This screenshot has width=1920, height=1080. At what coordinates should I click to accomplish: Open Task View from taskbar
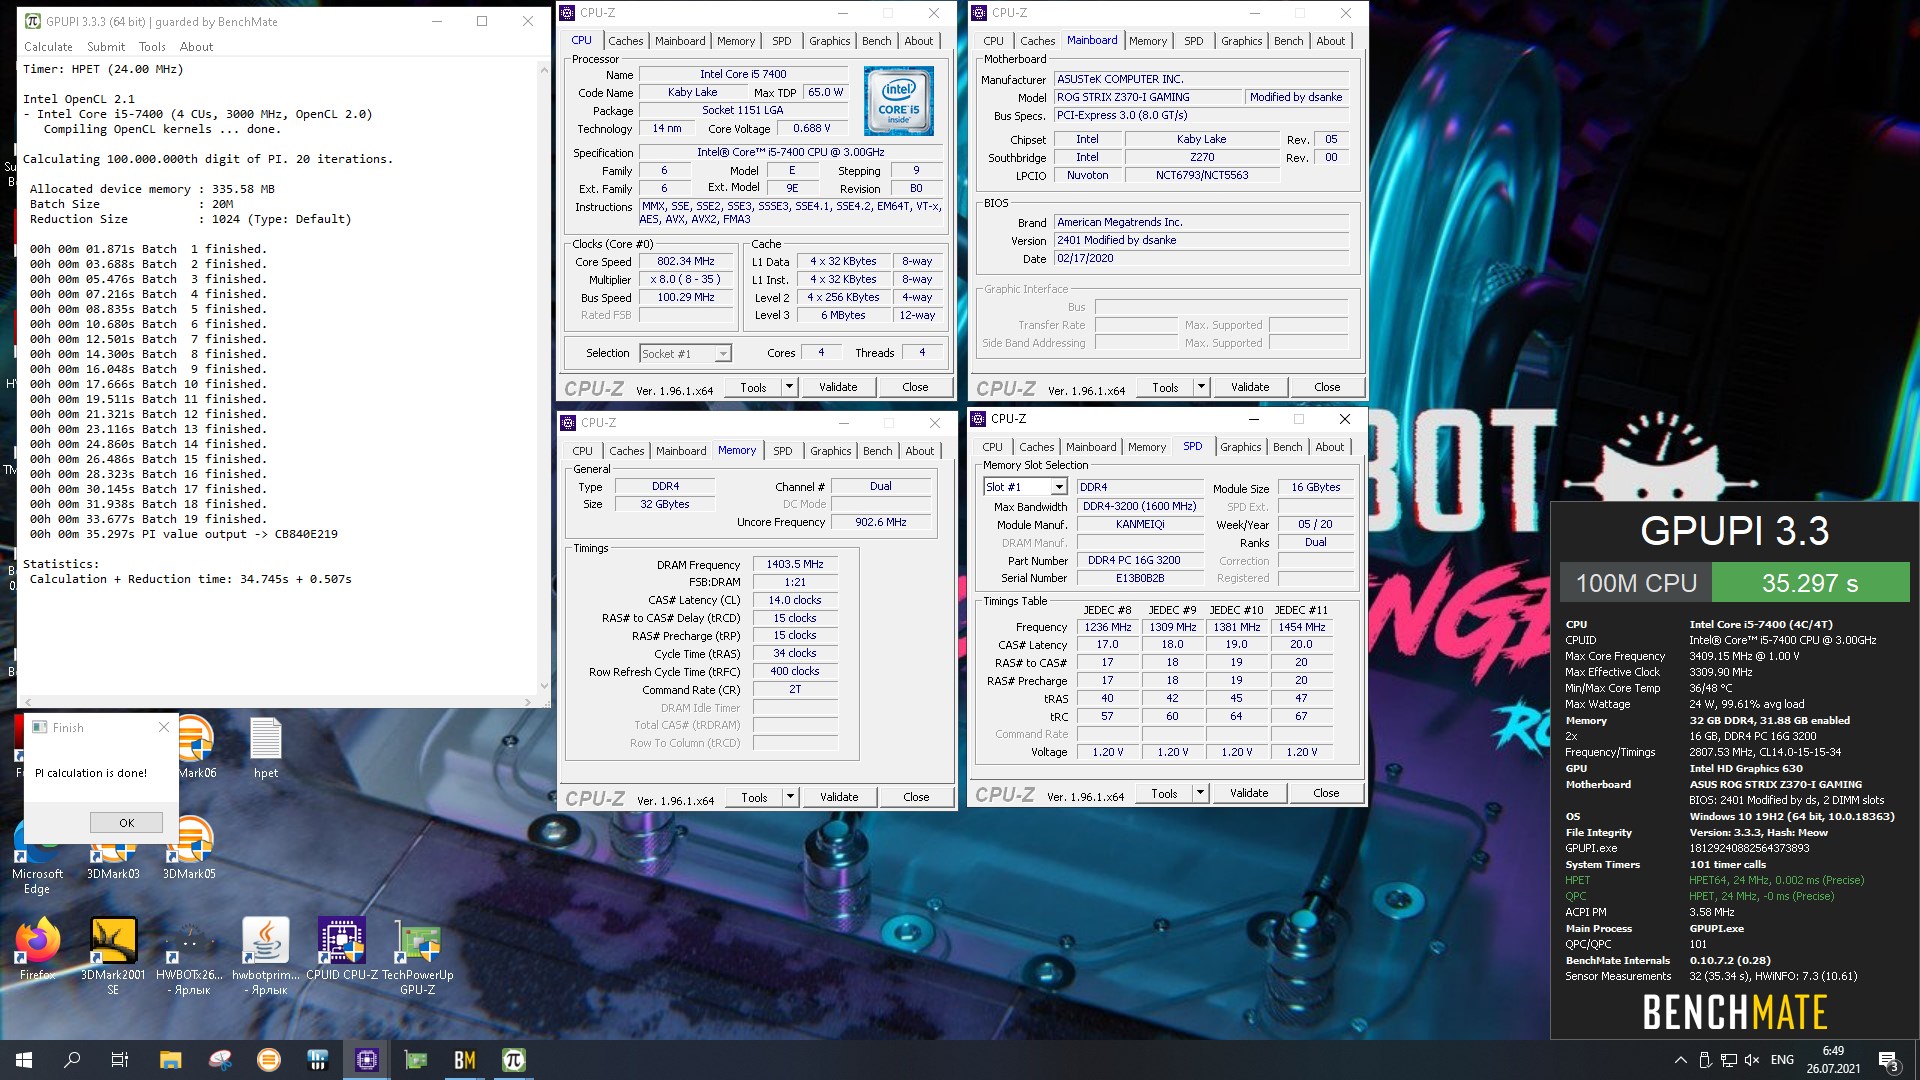[120, 1060]
